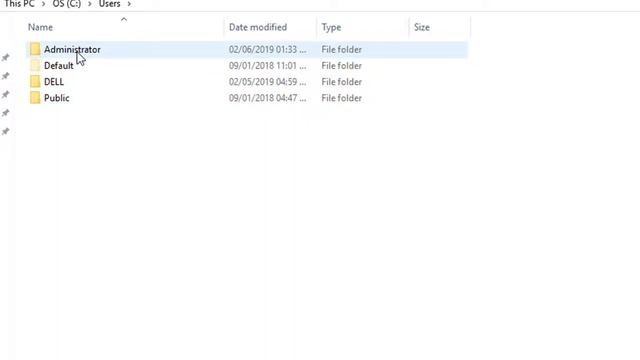Click date 02/05/2019 04:59 of DELL

(x=267, y=82)
